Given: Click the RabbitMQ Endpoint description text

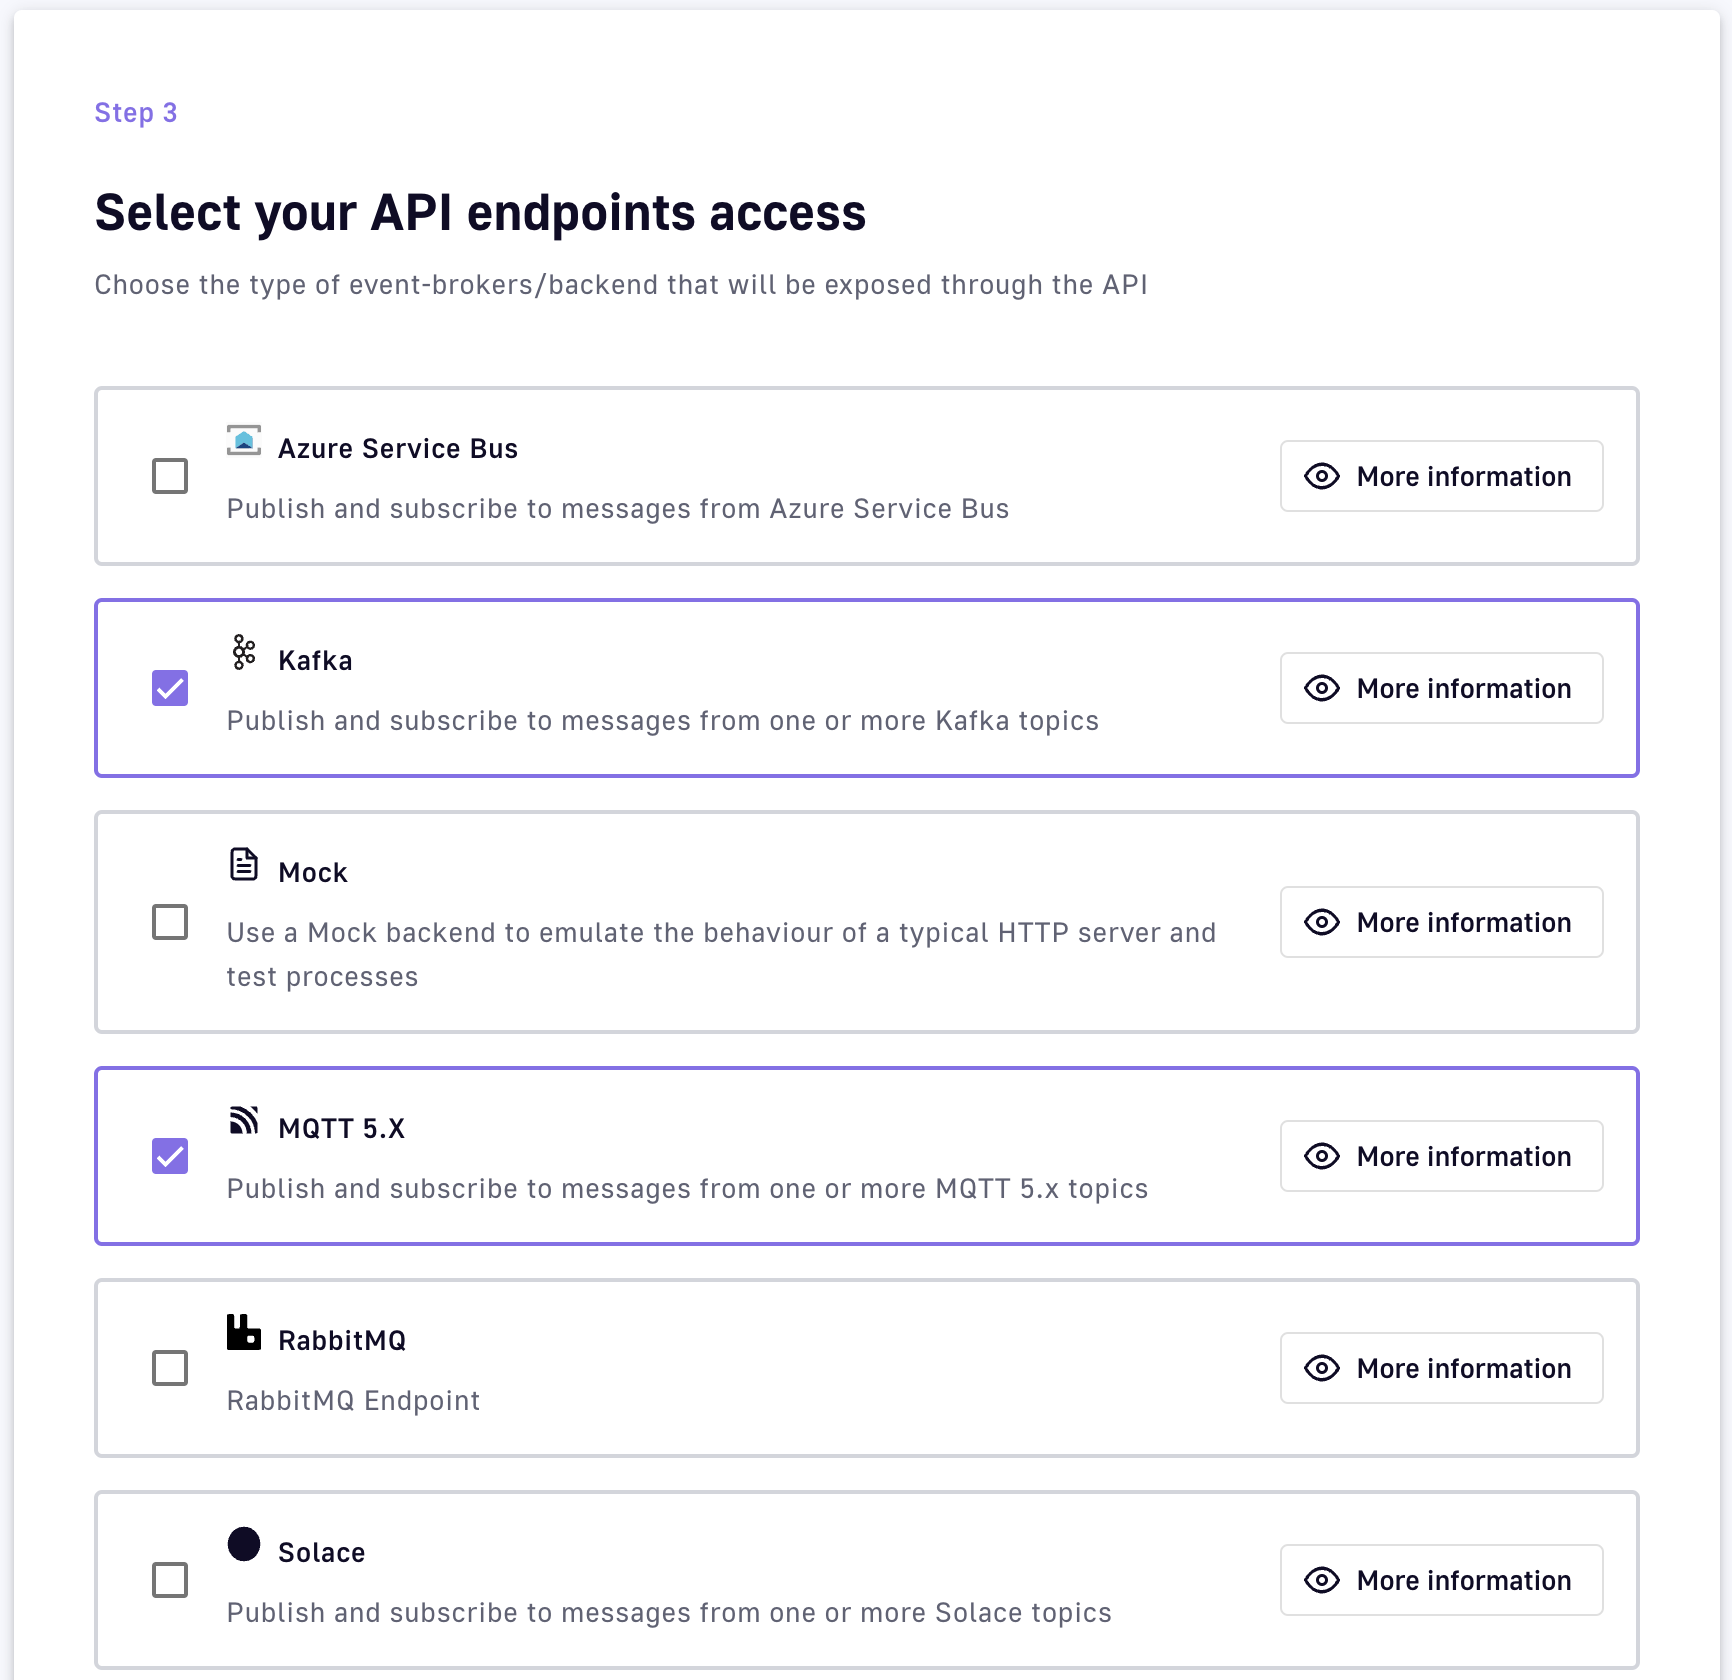Looking at the screenshot, I should [x=353, y=1400].
